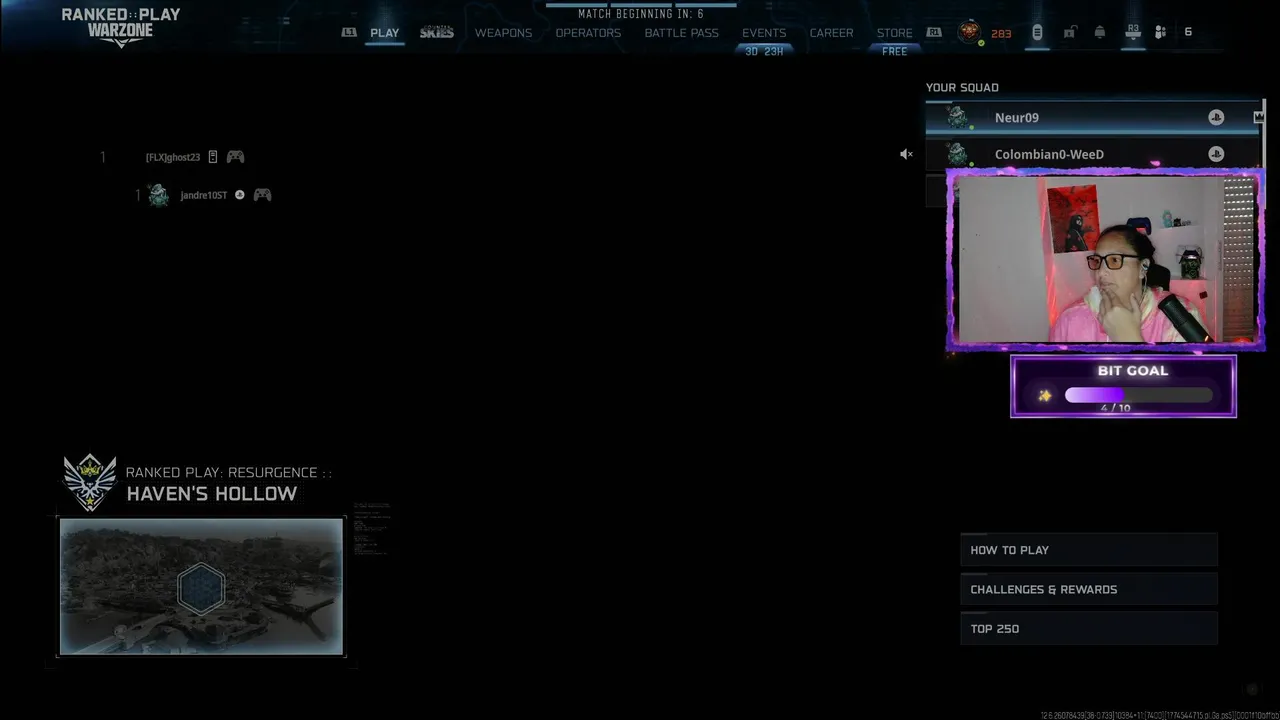Viewport: 1280px width, 720px height.
Task: Click the BIT GOAL star icon
Action: tap(1044, 396)
